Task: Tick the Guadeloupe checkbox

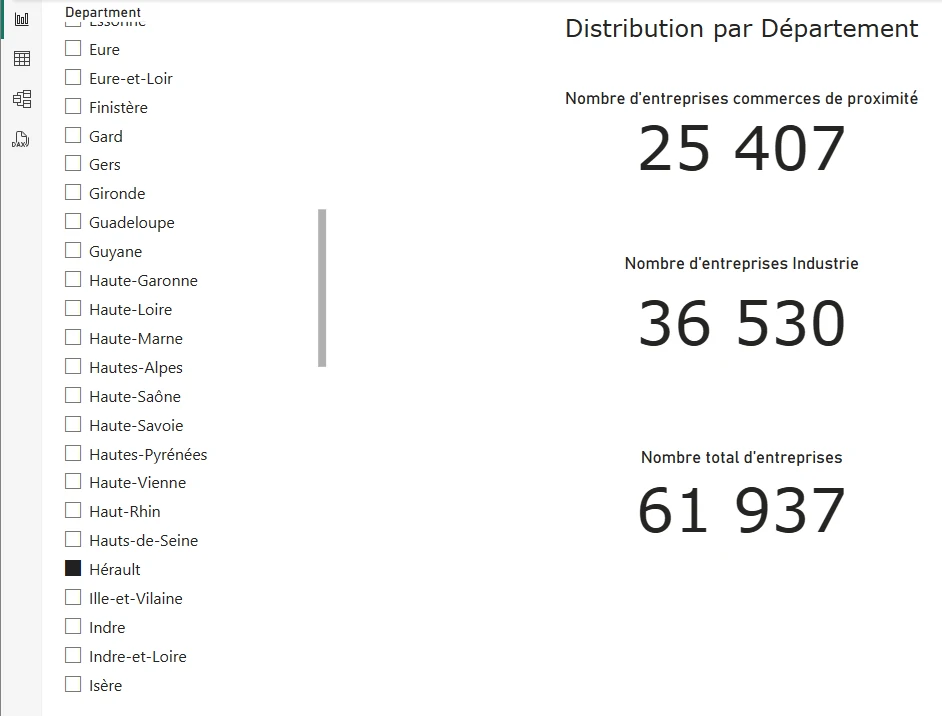Action: (x=73, y=221)
